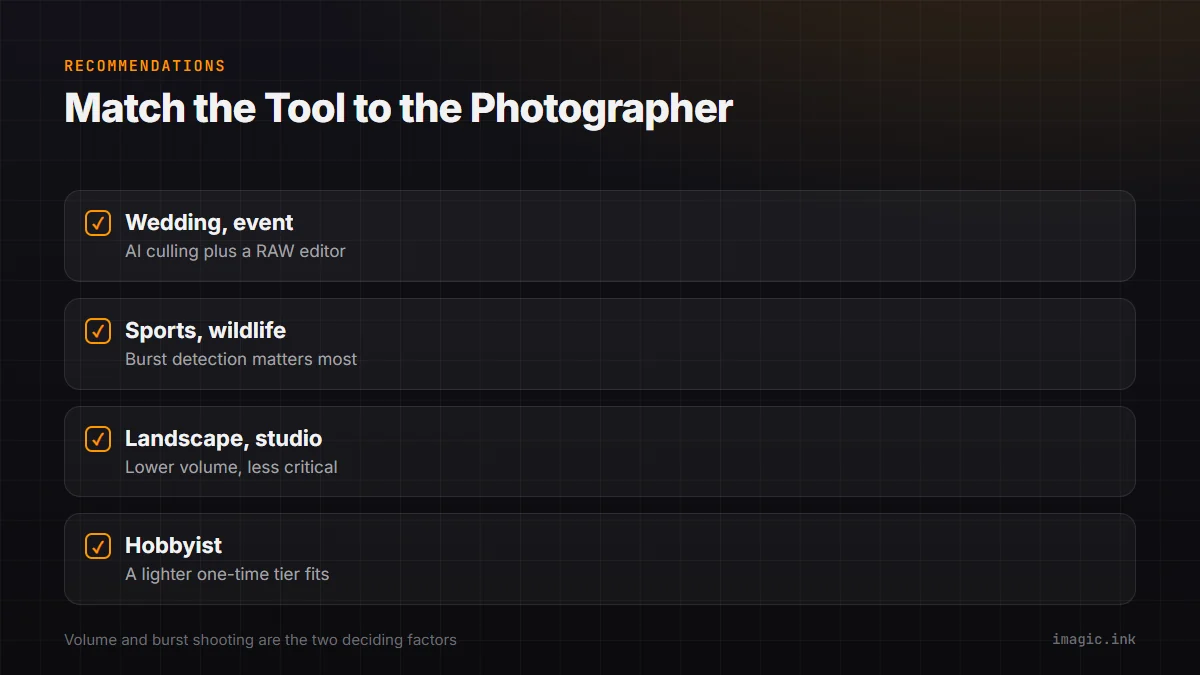Click the checkmark icon beside Wedding, event
Image resolution: width=1200 pixels, height=675 pixels.
click(98, 223)
